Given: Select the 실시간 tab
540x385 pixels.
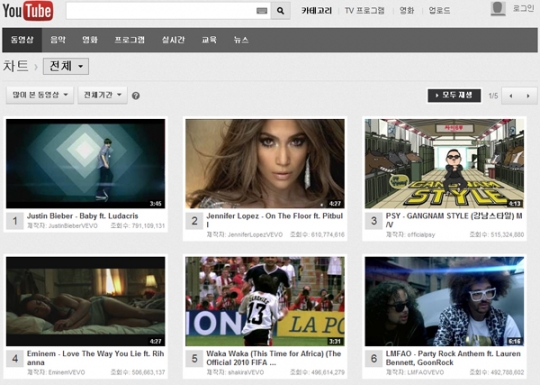Looking at the screenshot, I should [173, 40].
